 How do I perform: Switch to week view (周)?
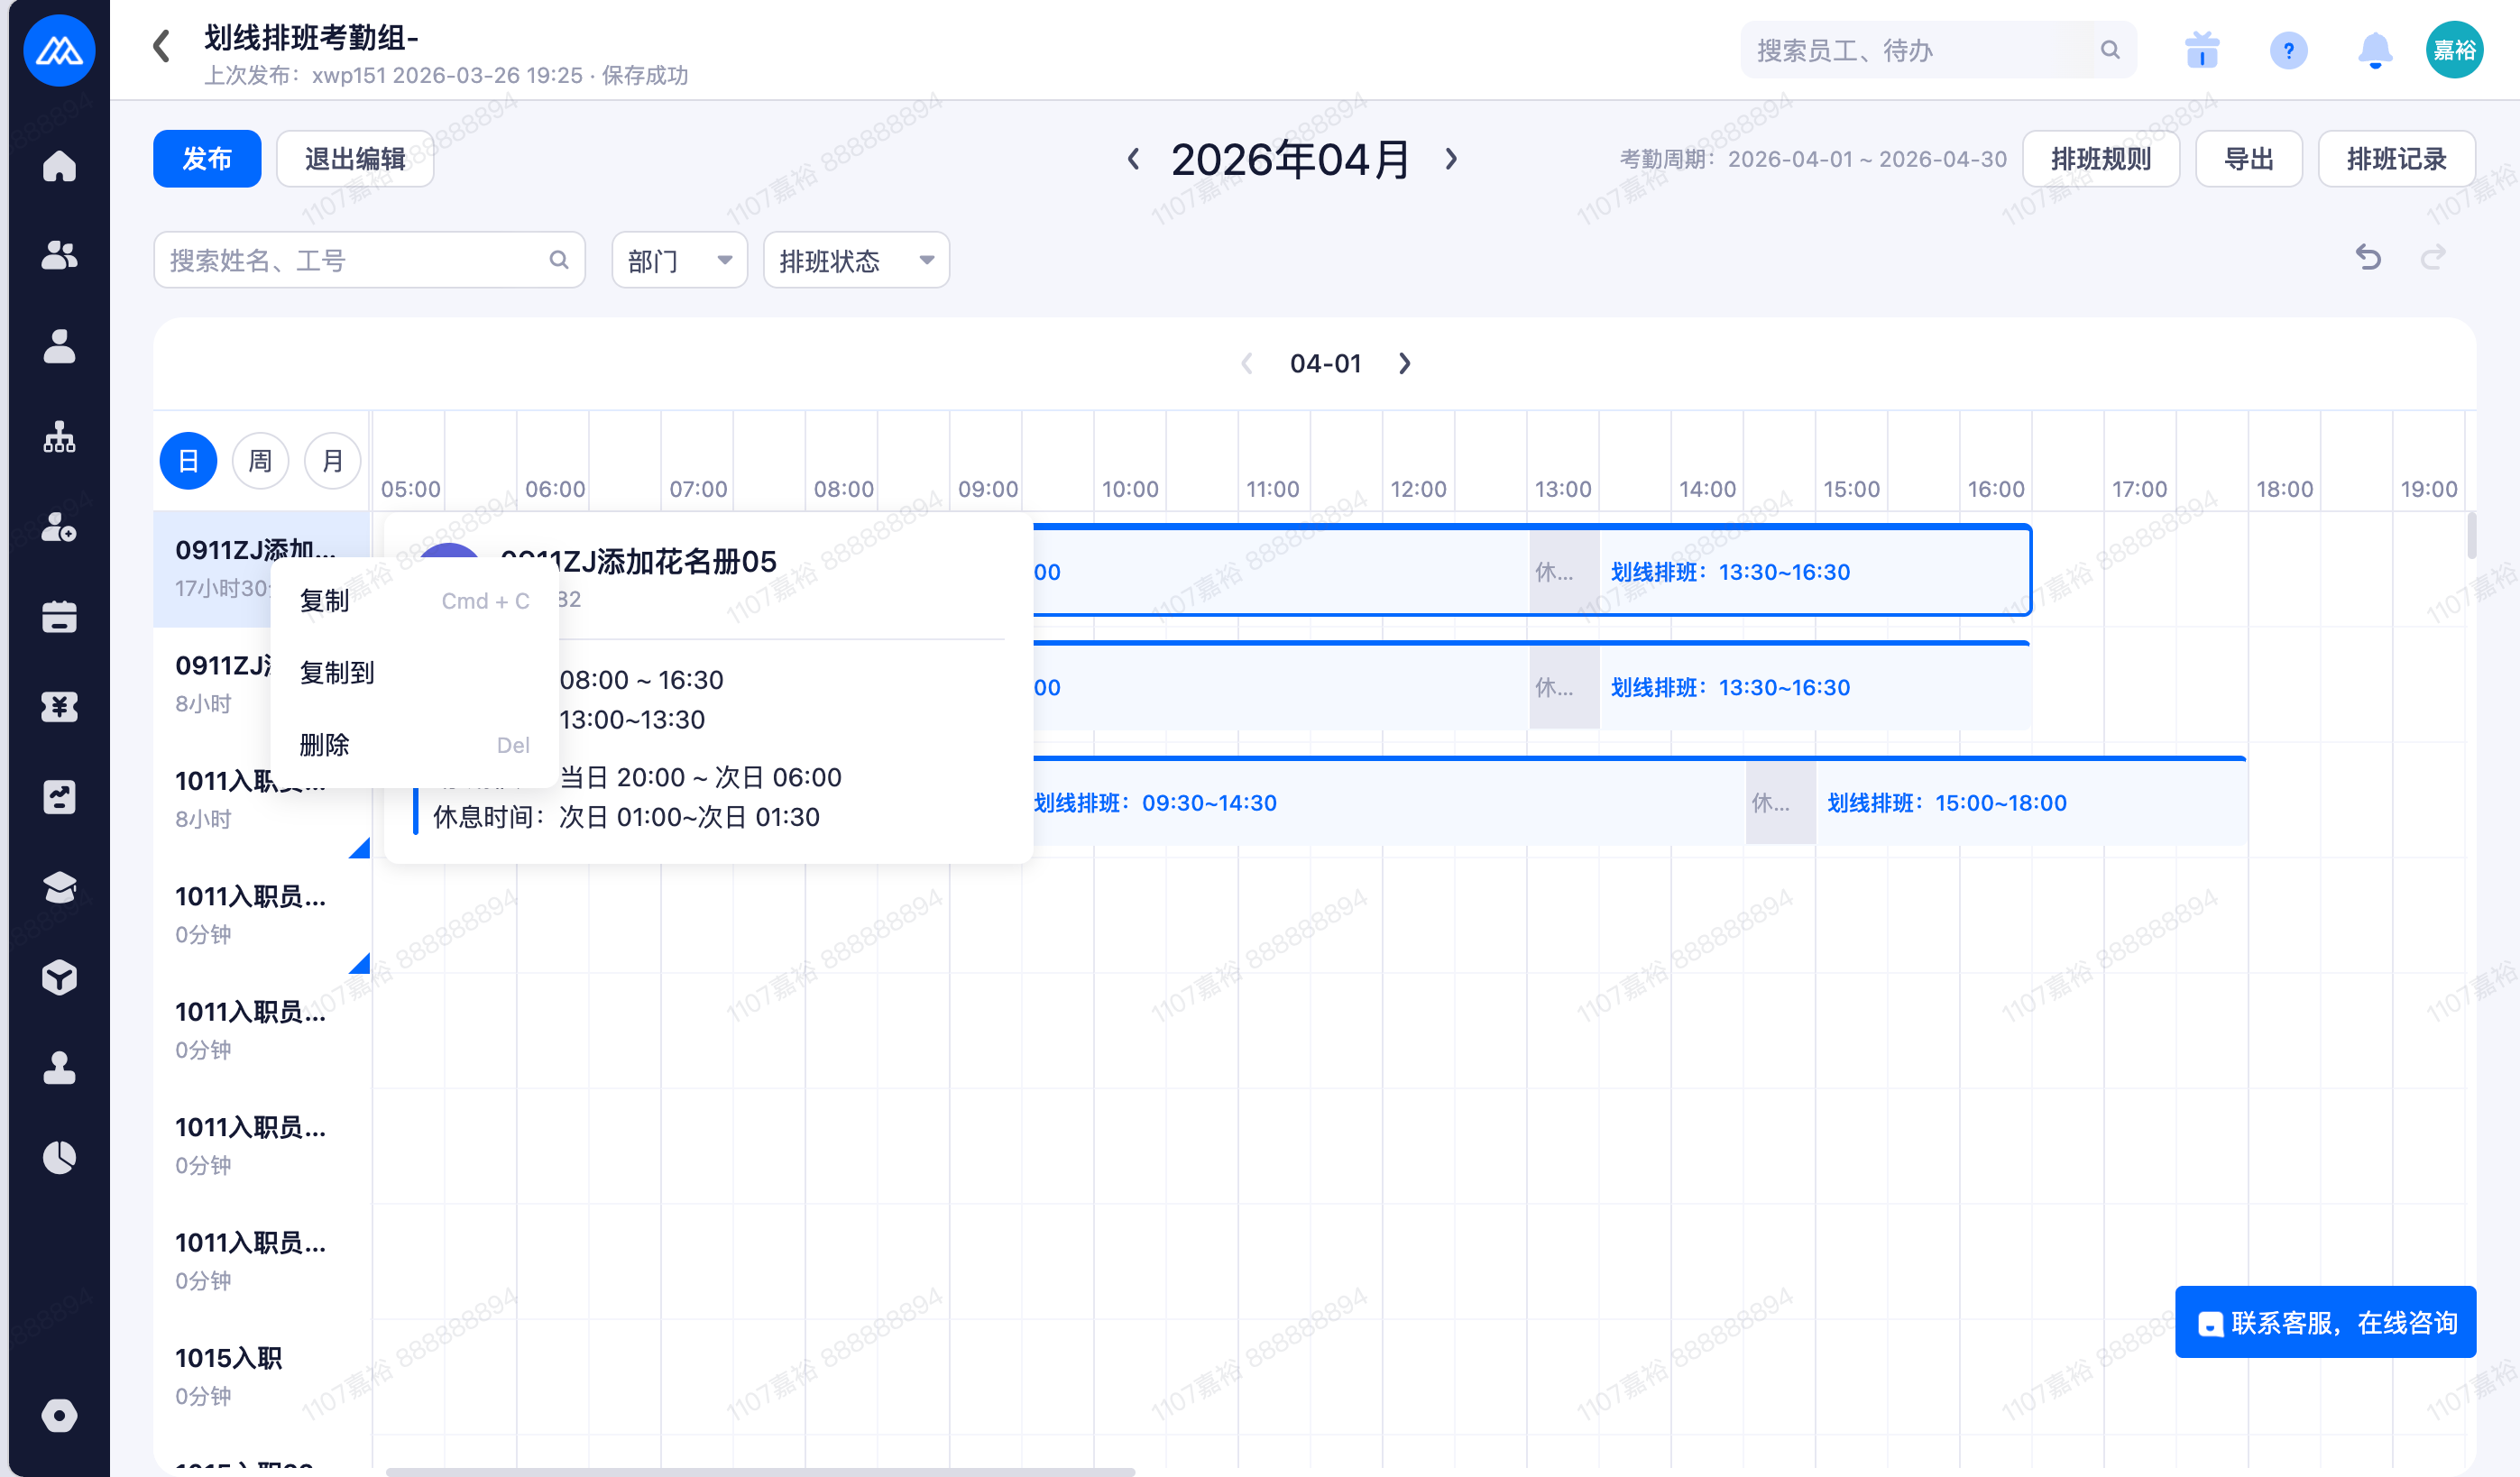click(x=260, y=461)
